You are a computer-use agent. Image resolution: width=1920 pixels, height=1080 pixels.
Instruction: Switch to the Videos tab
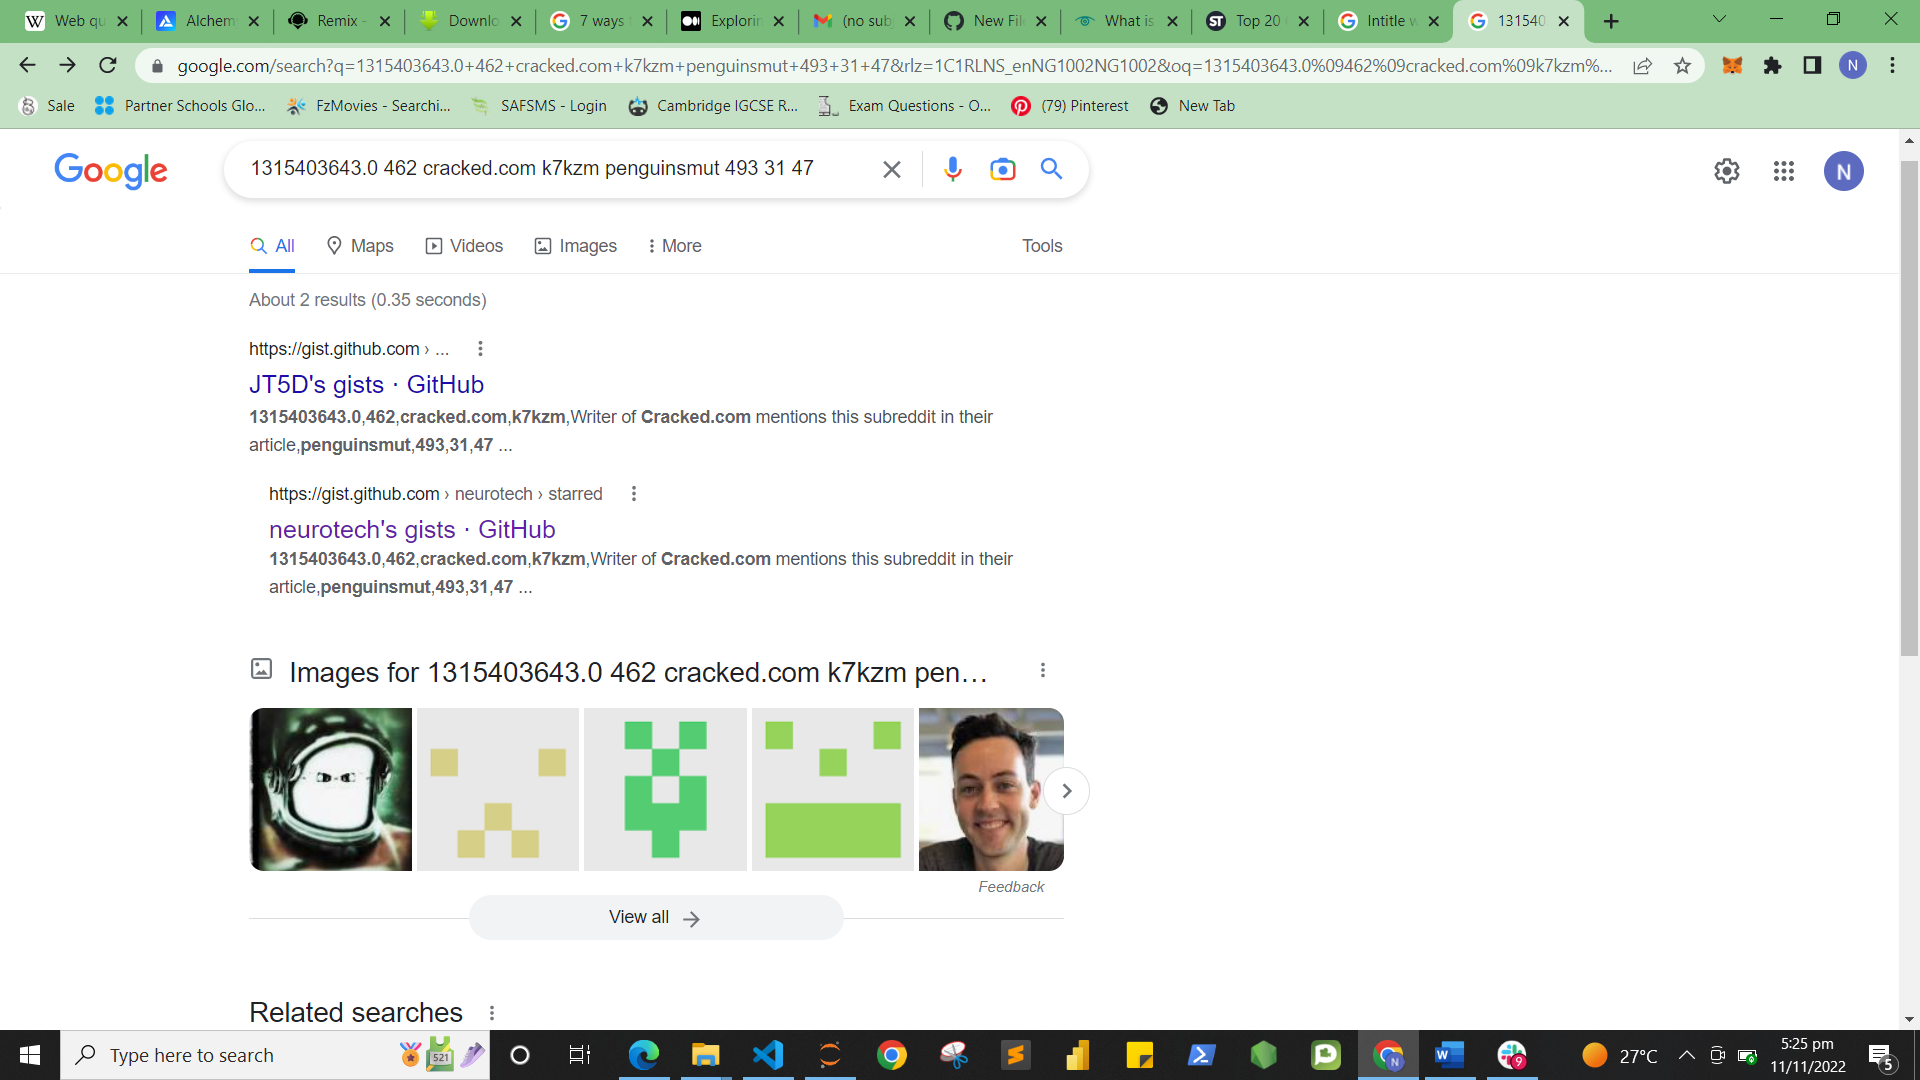point(464,246)
